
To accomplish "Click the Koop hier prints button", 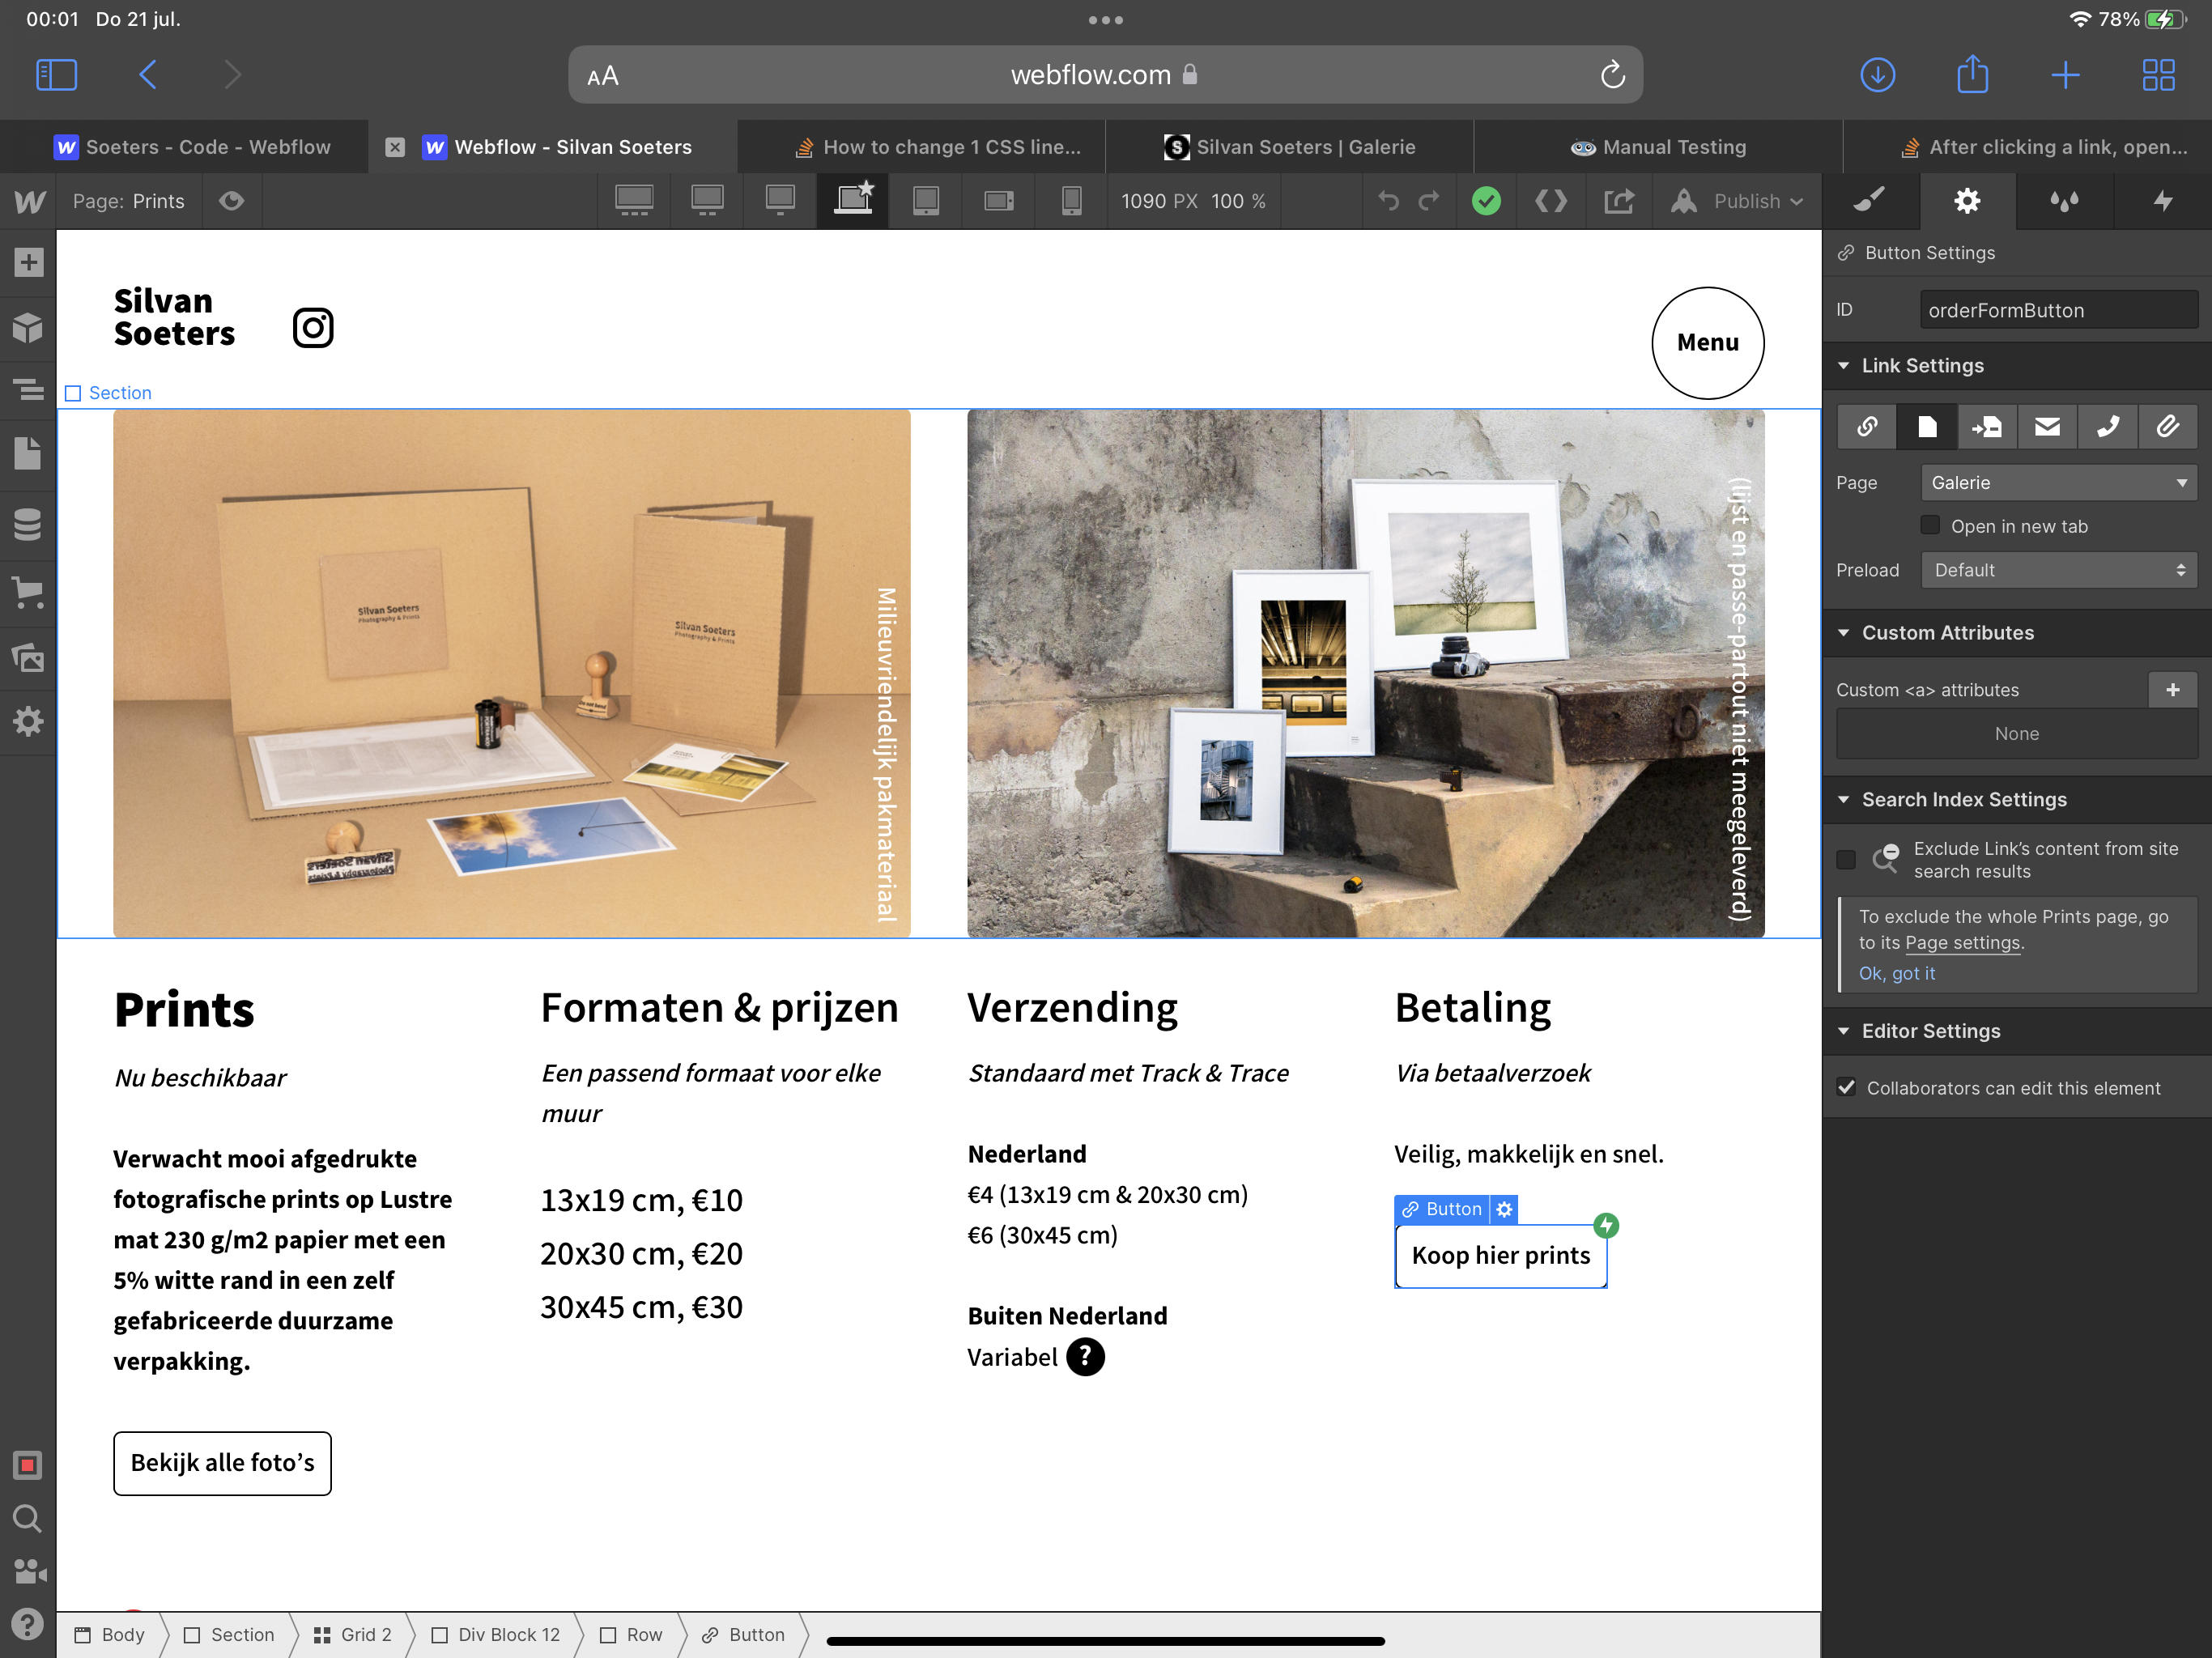I will click(1500, 1256).
